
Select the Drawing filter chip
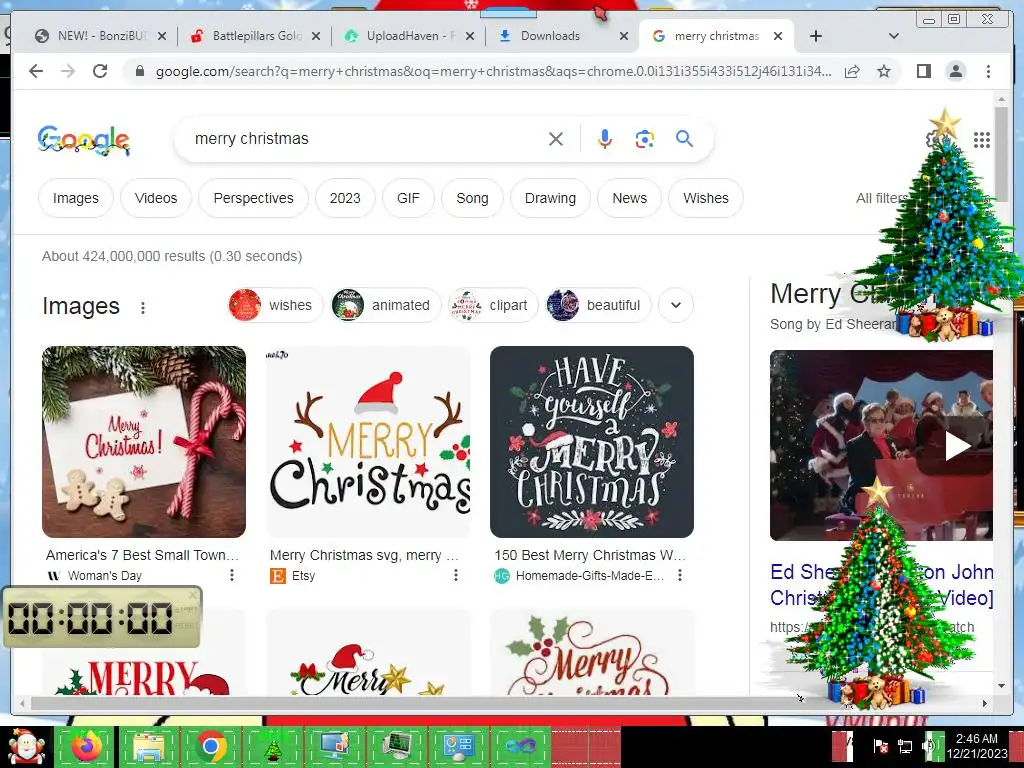[551, 198]
